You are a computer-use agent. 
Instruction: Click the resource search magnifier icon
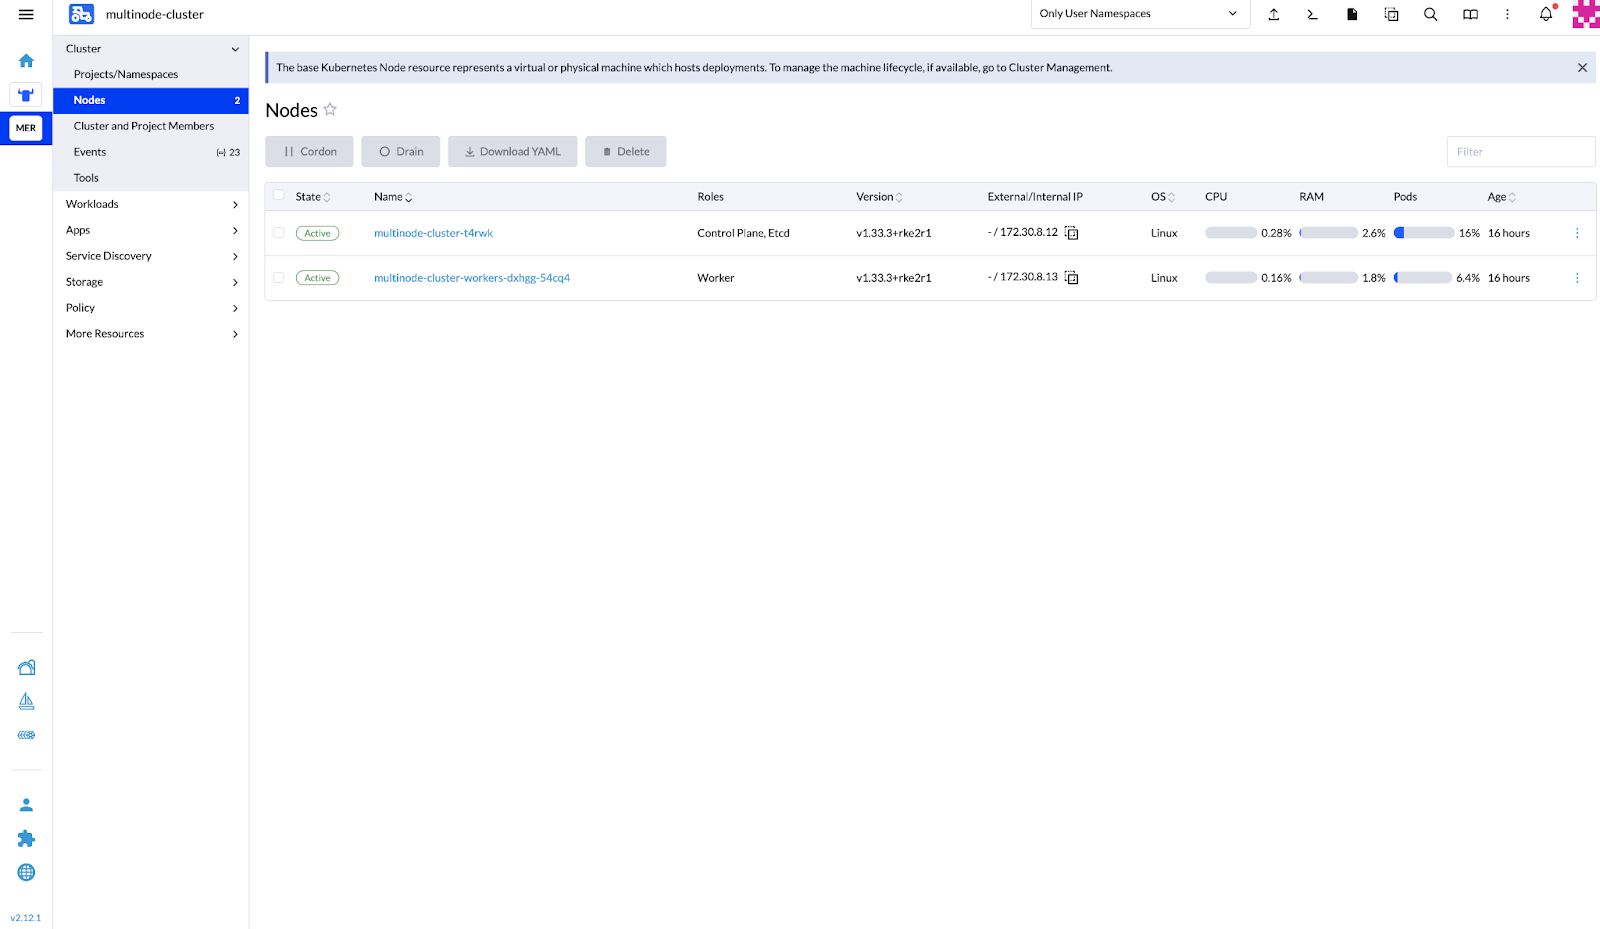1430,14
